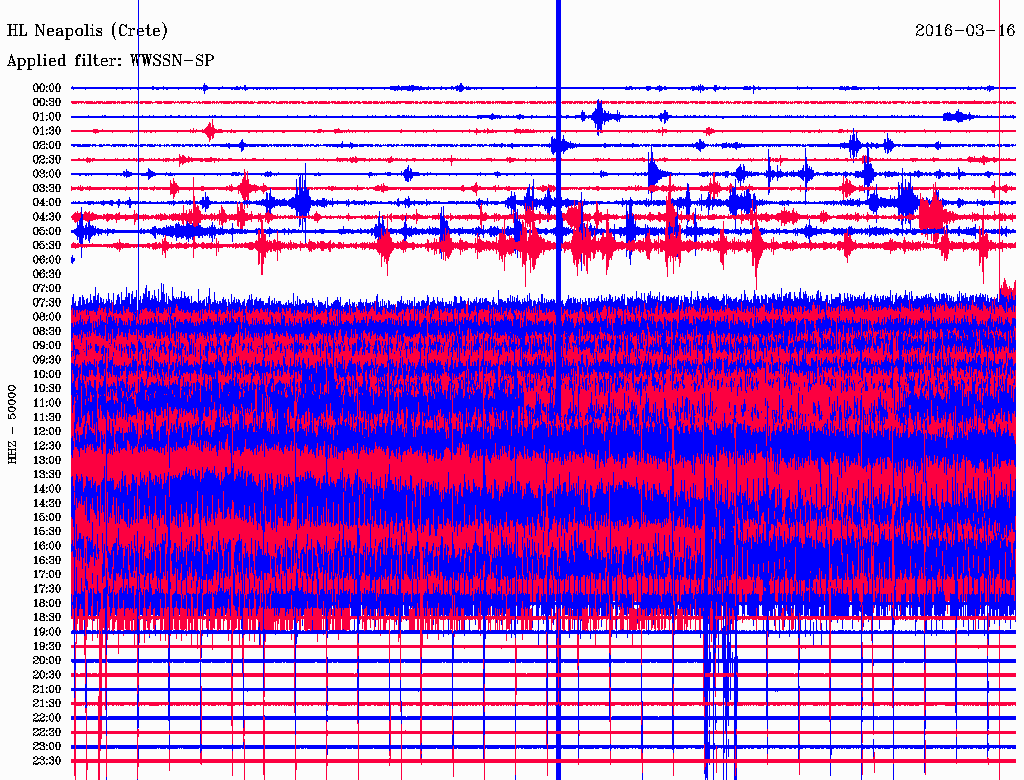Select the 00:00 time row label
The height and width of the screenshot is (780, 1024).
47,88
